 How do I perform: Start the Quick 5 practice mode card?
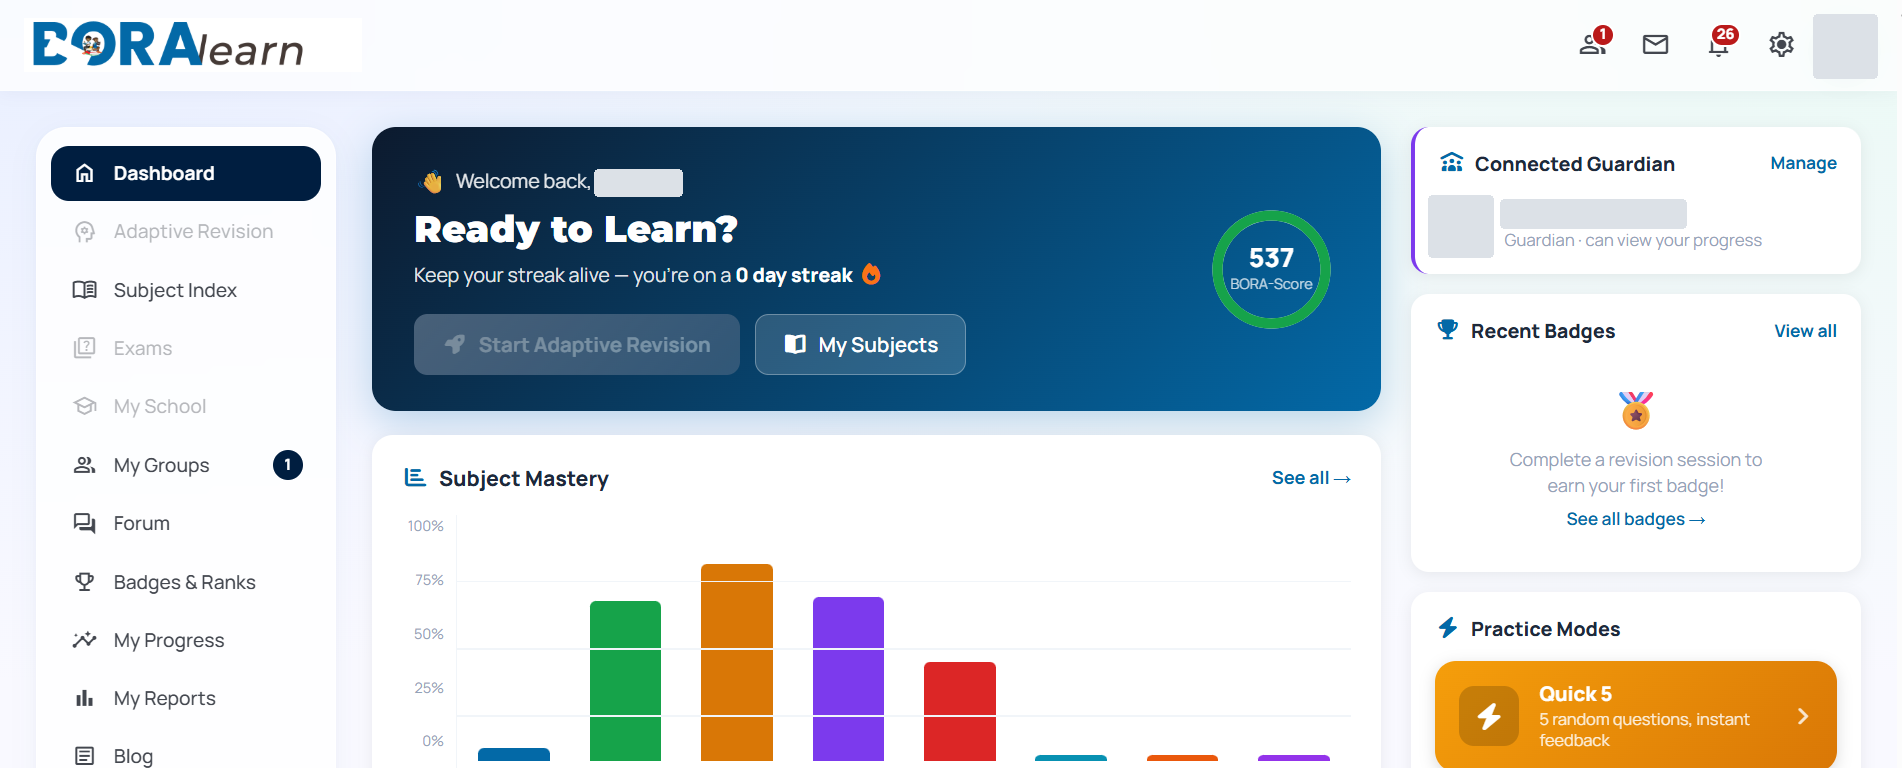point(1636,715)
